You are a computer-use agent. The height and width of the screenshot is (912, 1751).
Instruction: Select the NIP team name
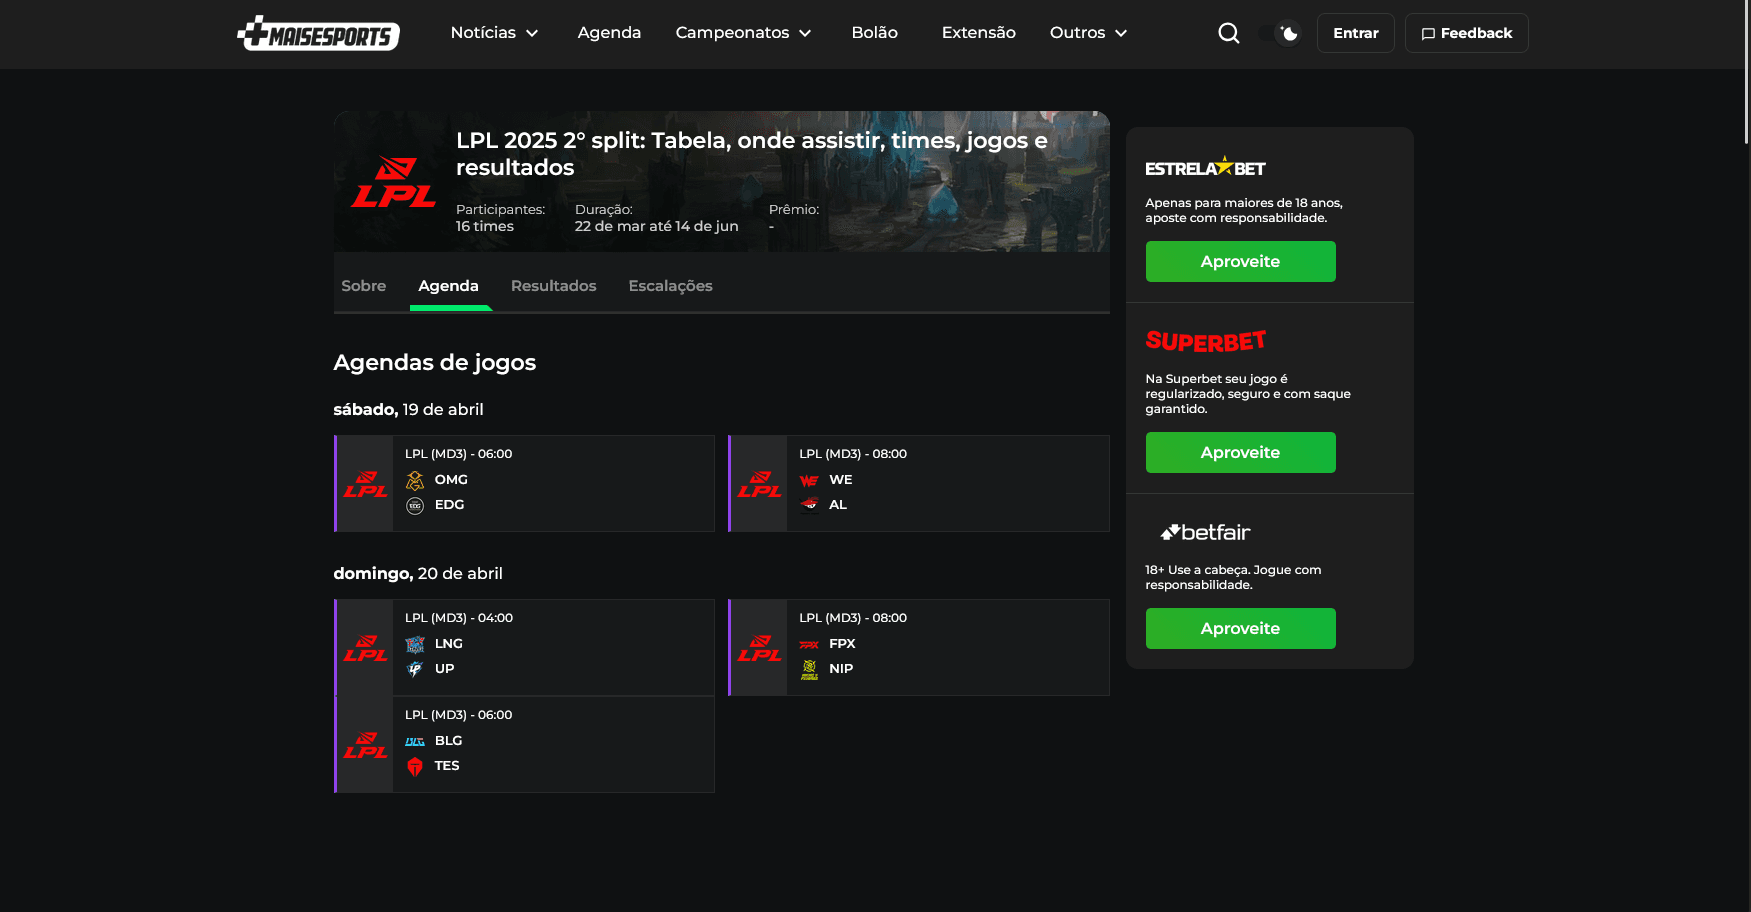click(841, 669)
